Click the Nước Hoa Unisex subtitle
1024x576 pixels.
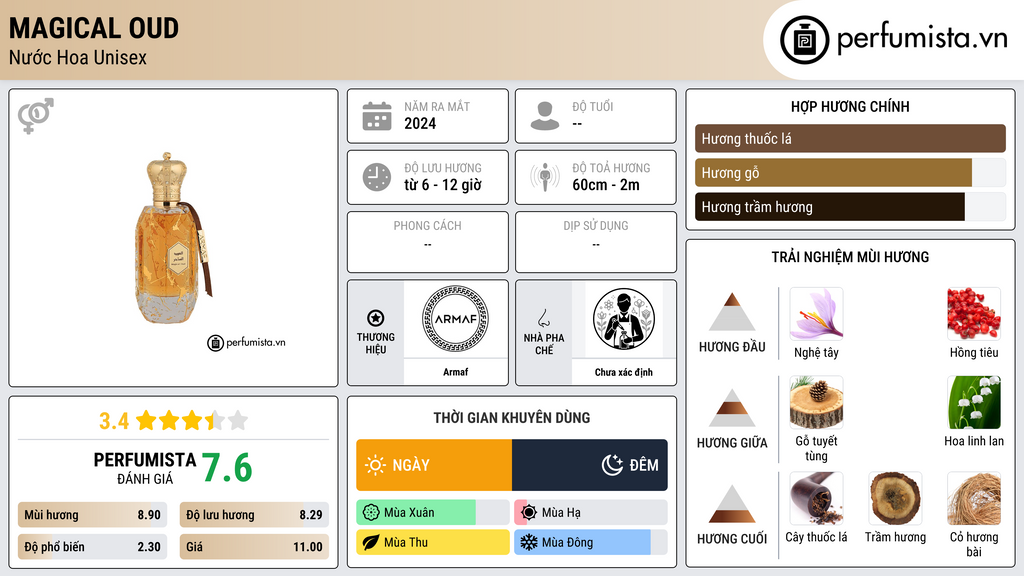[78, 57]
